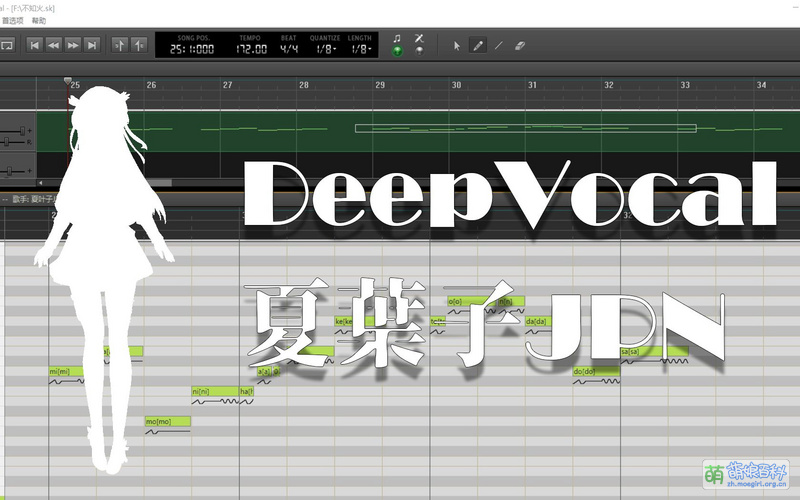Open the Length 1/8 dropdown
This screenshot has height=500, width=800.
pyautogui.click(x=359, y=49)
